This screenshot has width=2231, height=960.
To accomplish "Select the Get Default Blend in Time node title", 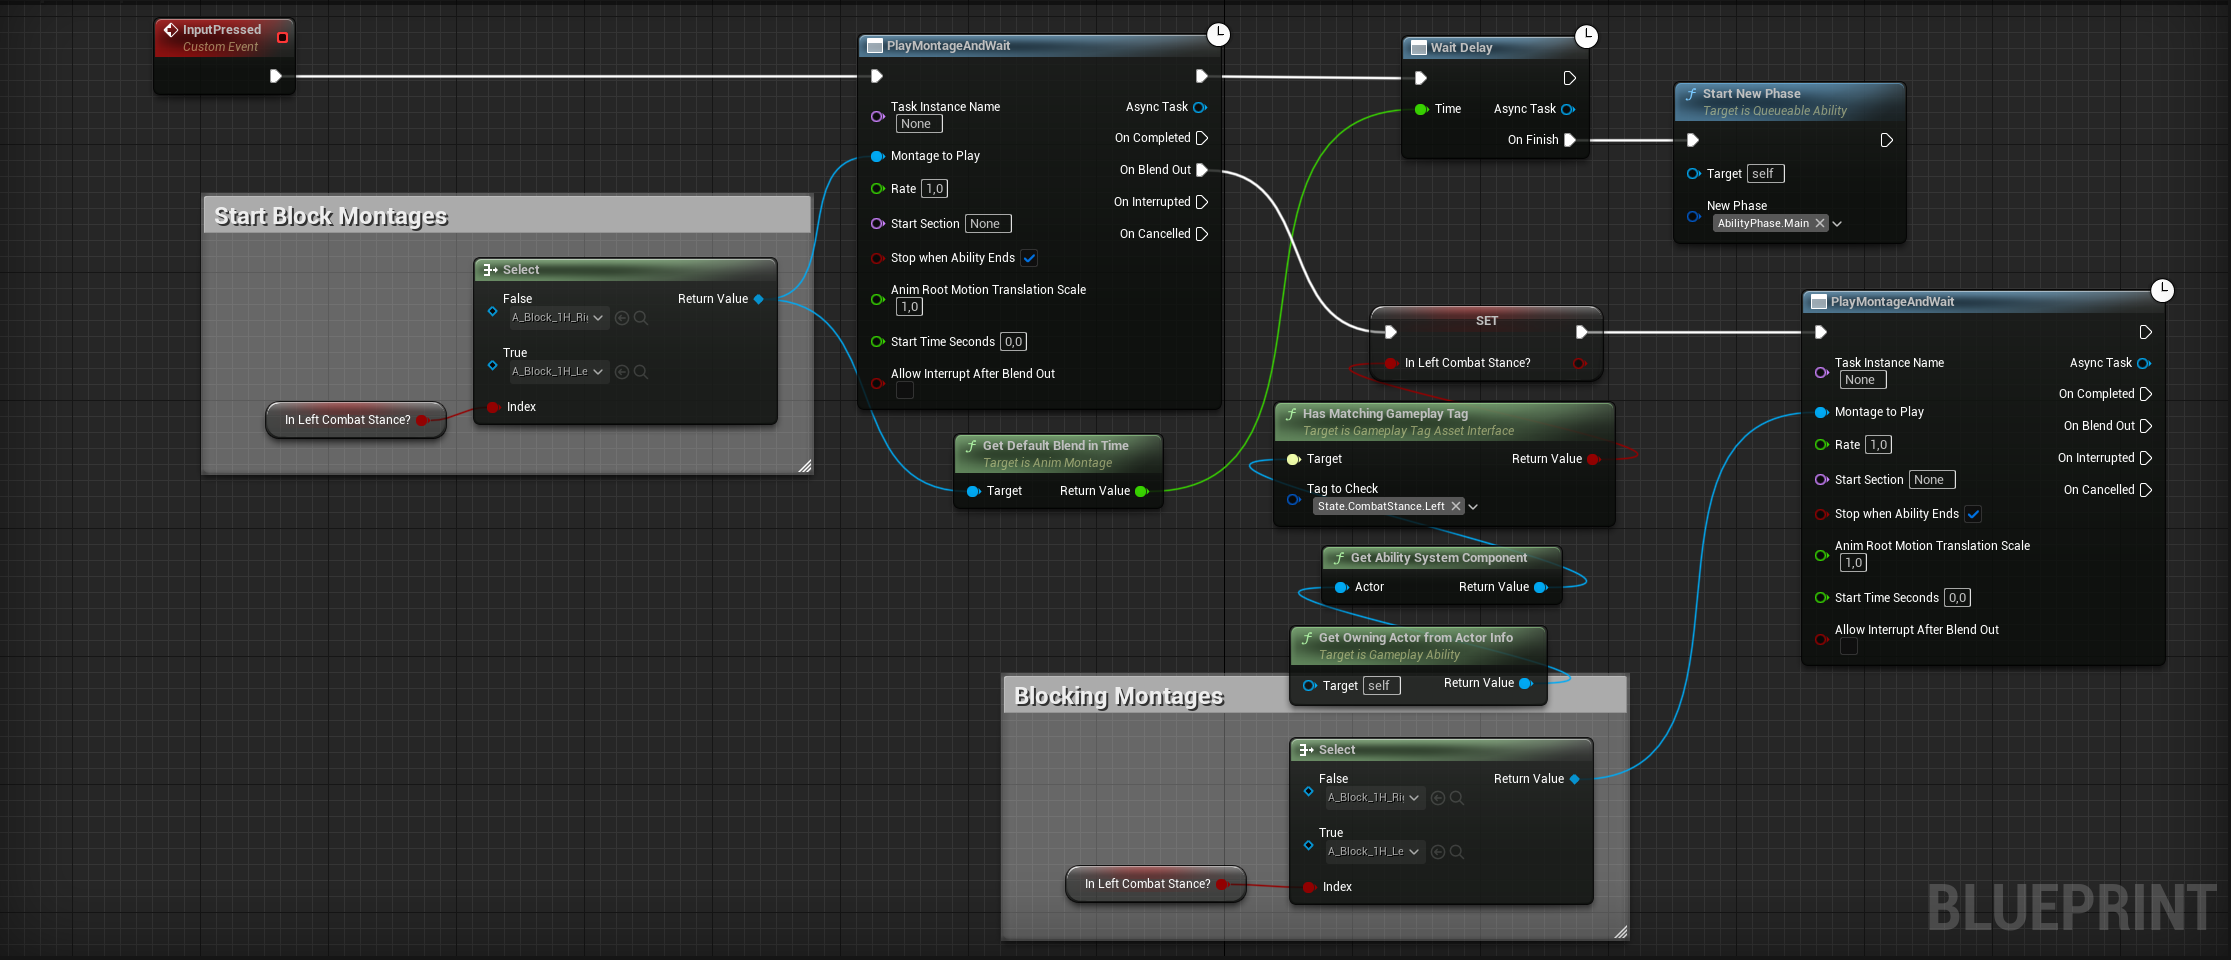I will click(1055, 446).
